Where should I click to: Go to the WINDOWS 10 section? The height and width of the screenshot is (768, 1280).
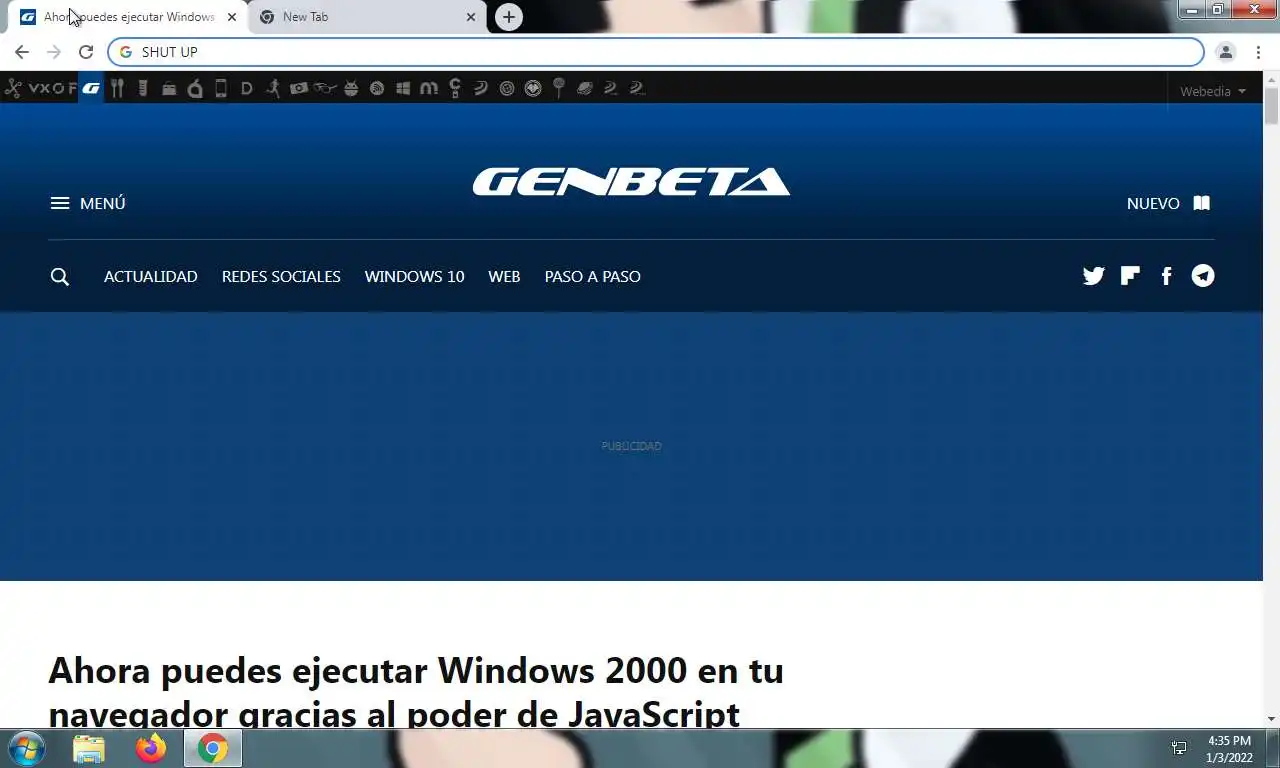(414, 277)
